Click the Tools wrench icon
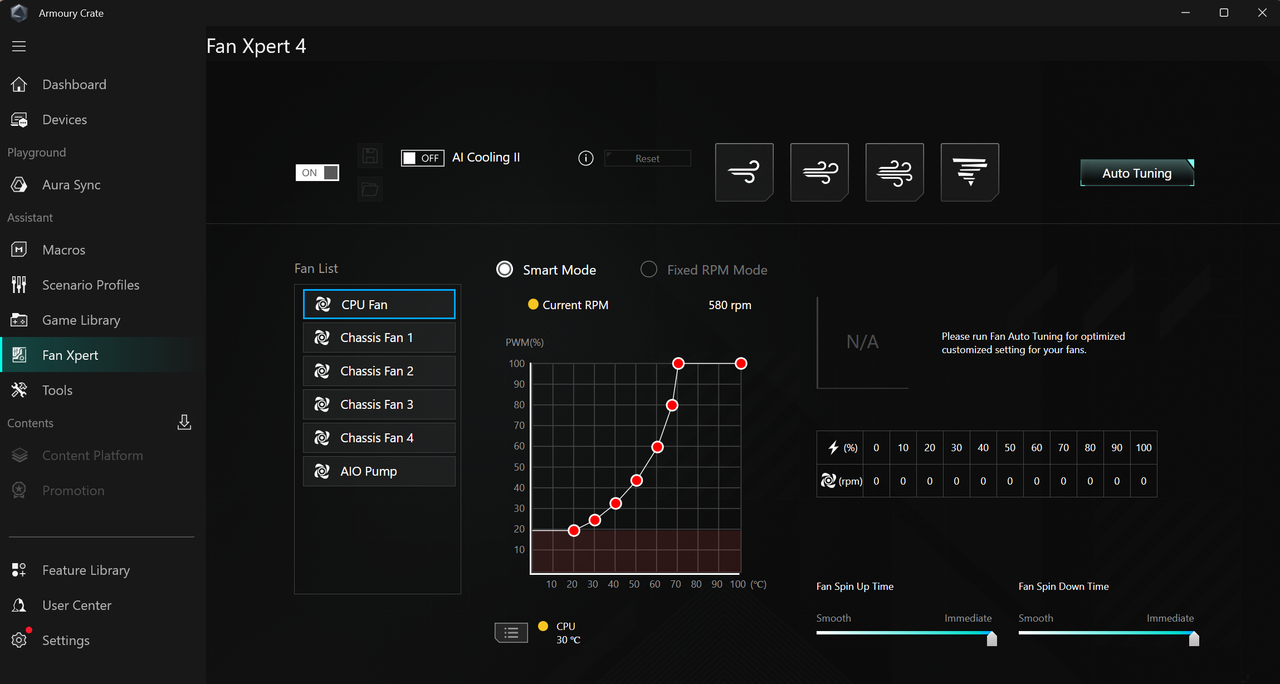Screen dimensions: 1280x684 pyautogui.click(x=19, y=390)
